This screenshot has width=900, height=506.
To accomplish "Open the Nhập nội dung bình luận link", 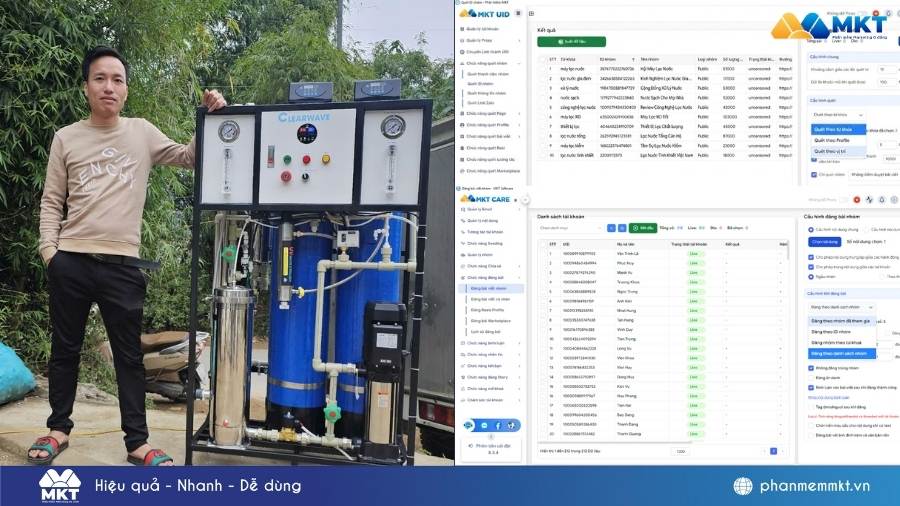I will [x=828, y=397].
